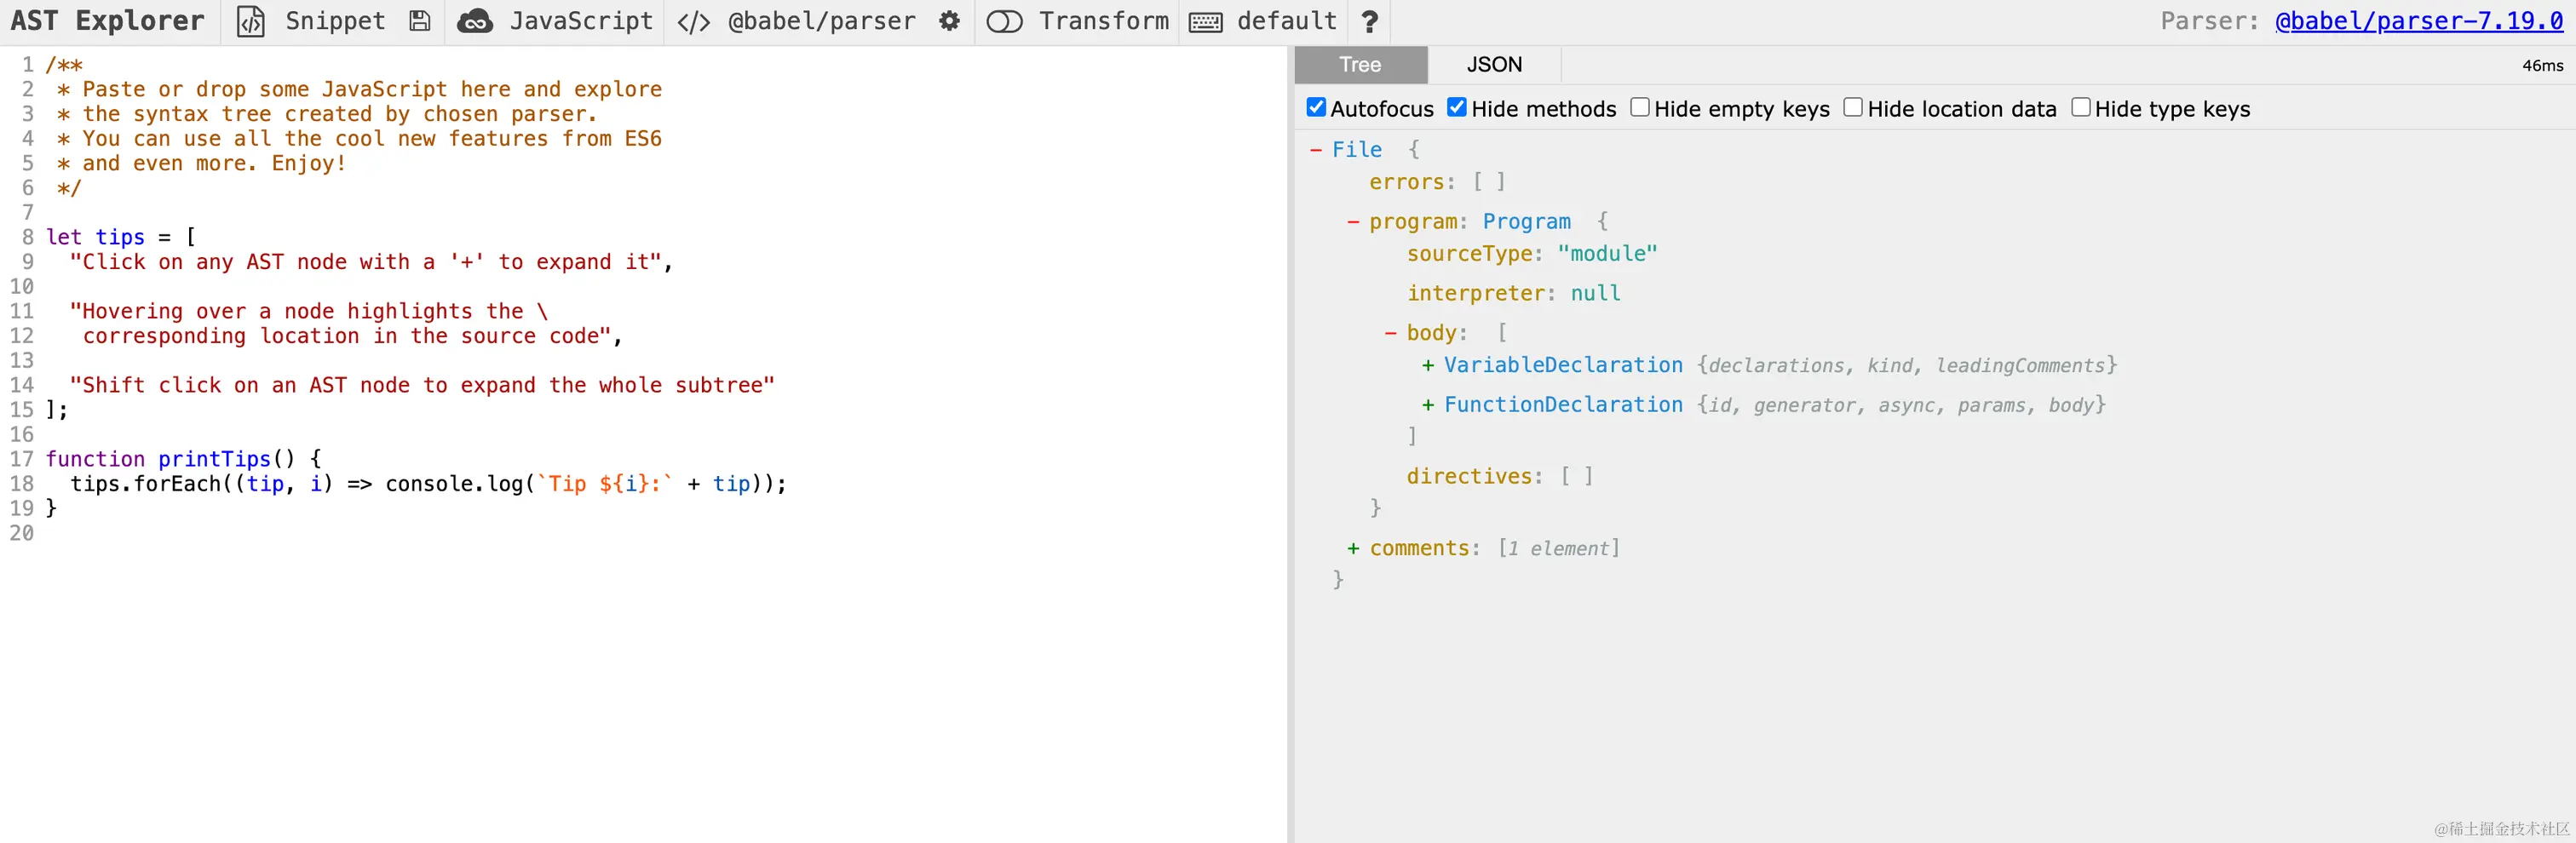The width and height of the screenshot is (2576, 843).
Task: Switch to the JSON tab
Action: pos(1494,65)
